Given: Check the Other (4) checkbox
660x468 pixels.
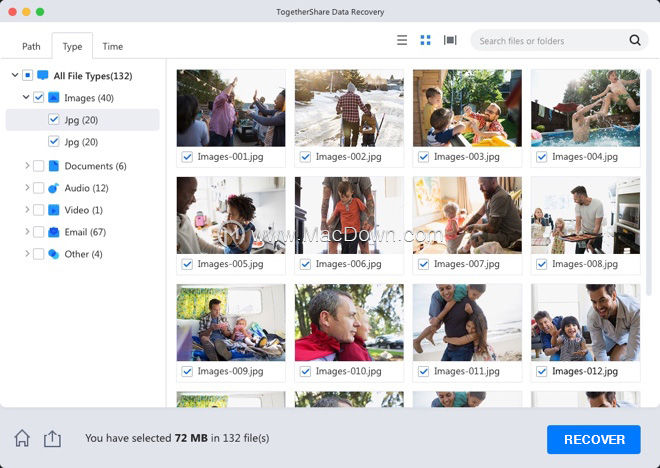Looking at the screenshot, I should (x=38, y=254).
